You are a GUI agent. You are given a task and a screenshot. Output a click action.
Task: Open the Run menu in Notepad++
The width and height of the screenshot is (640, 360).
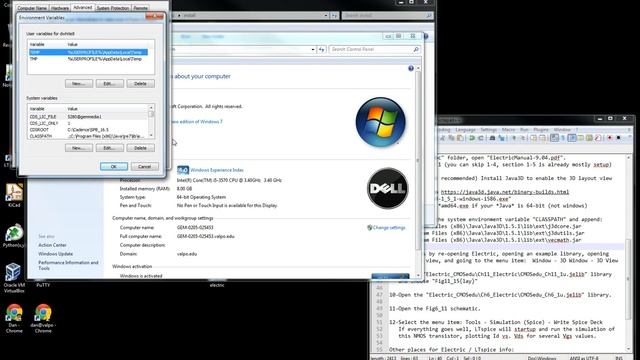click(x=524, y=130)
